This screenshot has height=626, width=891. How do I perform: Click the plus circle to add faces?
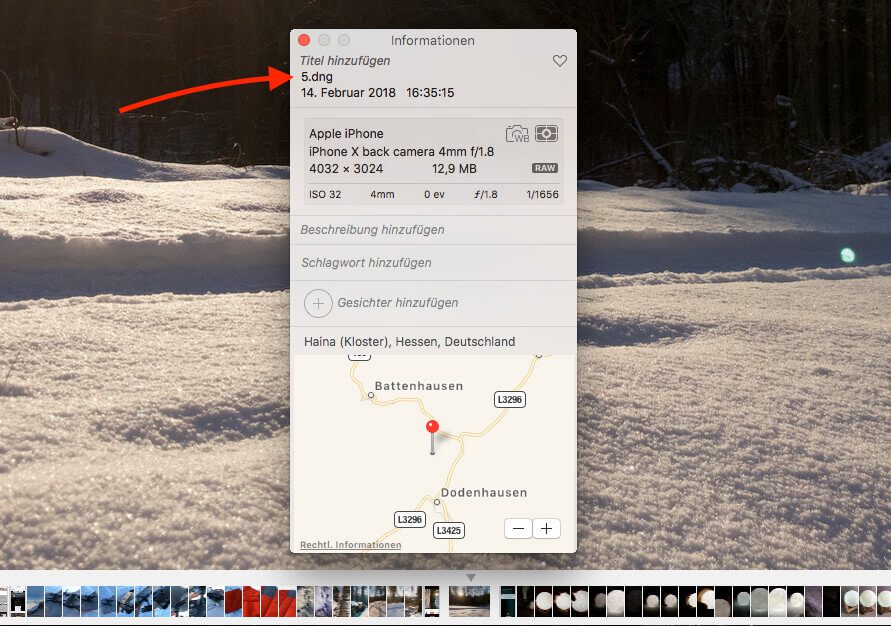[x=317, y=302]
